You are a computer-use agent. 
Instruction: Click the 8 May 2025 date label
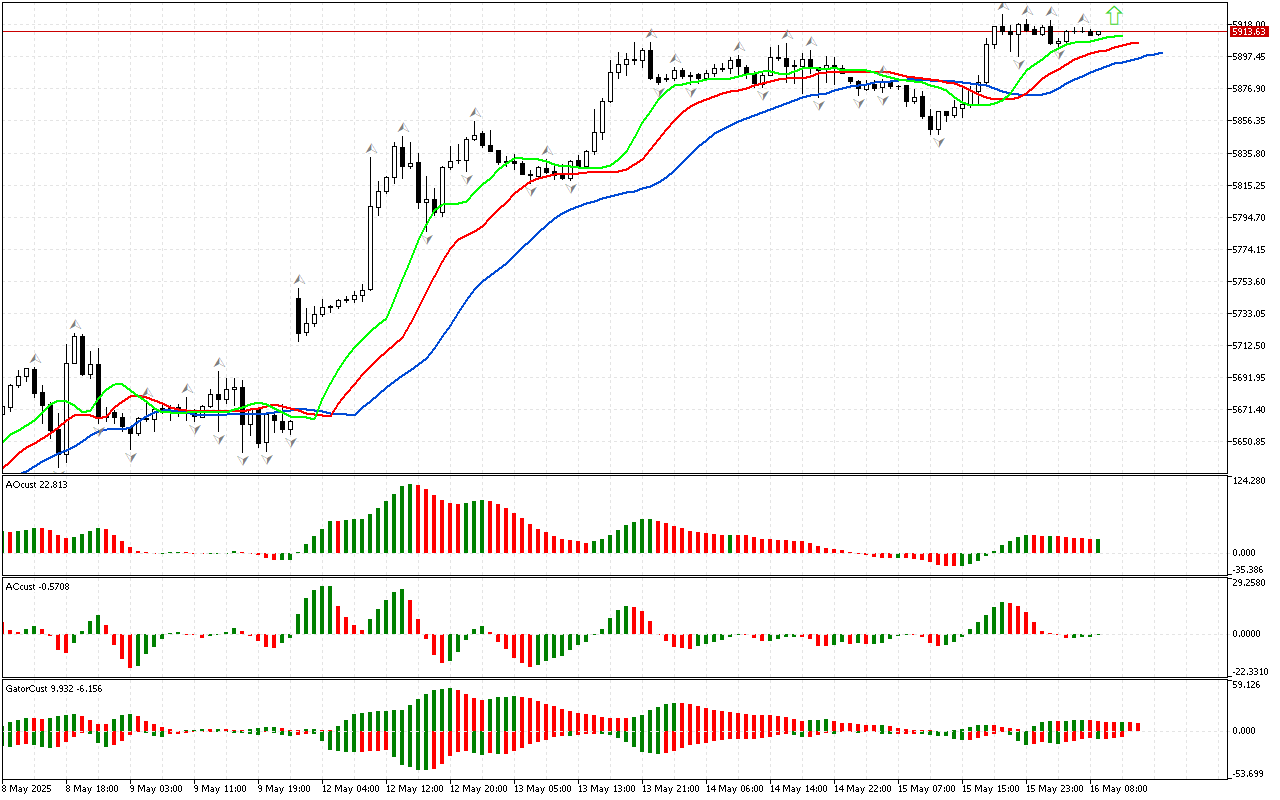tap(27, 788)
